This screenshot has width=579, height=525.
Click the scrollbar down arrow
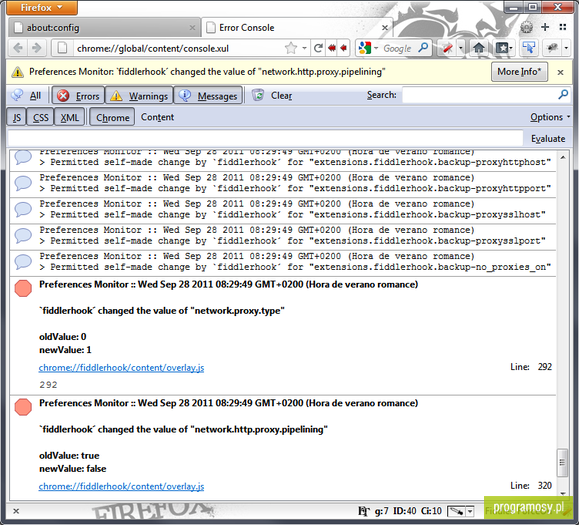point(563,493)
